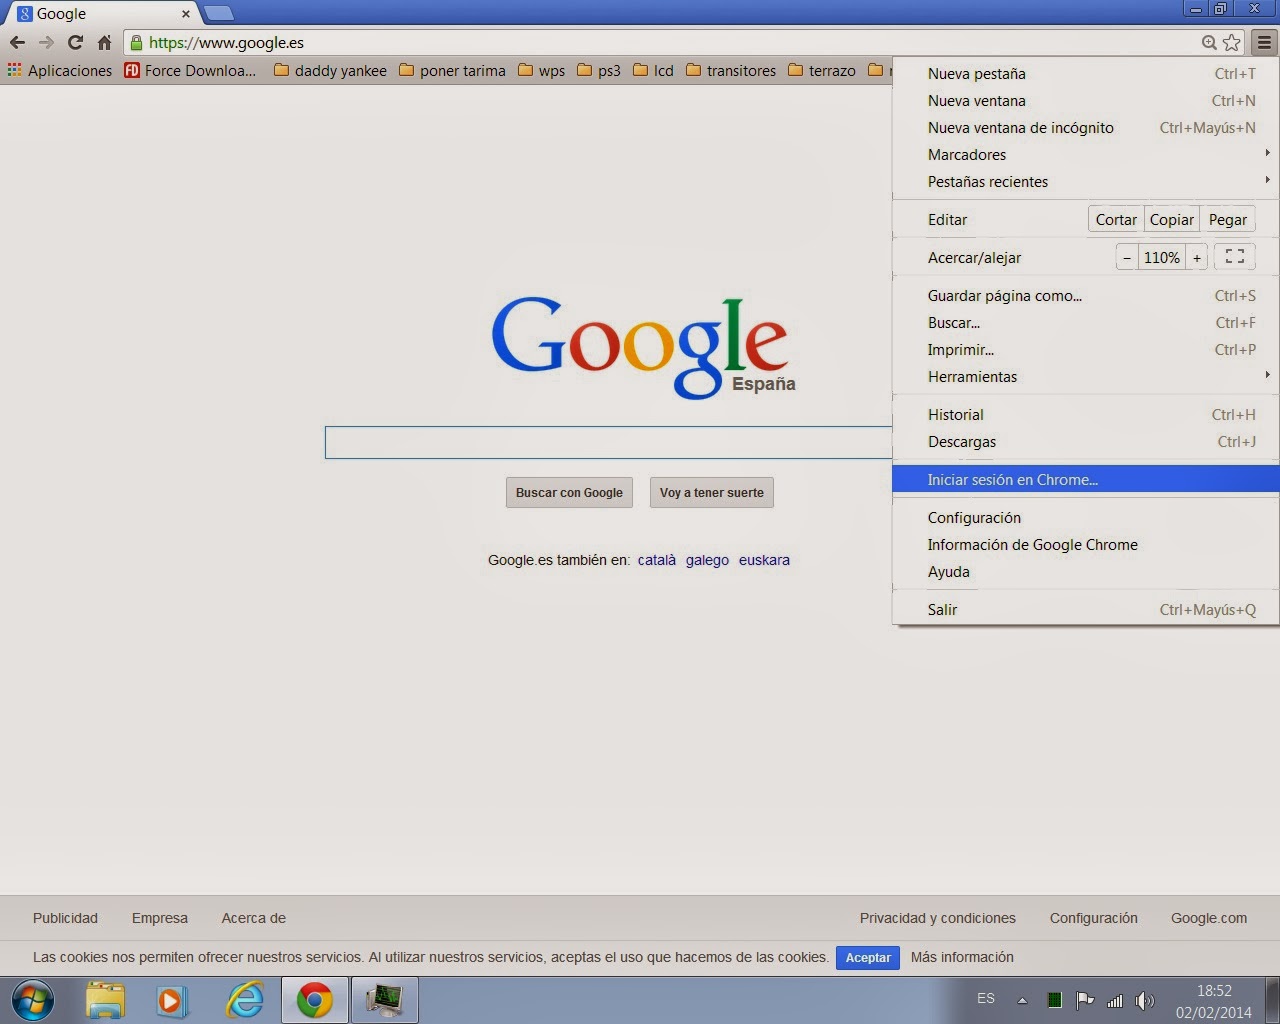Click Iniciar sesión en Chrome...
The height and width of the screenshot is (1024, 1280).
1085,480
